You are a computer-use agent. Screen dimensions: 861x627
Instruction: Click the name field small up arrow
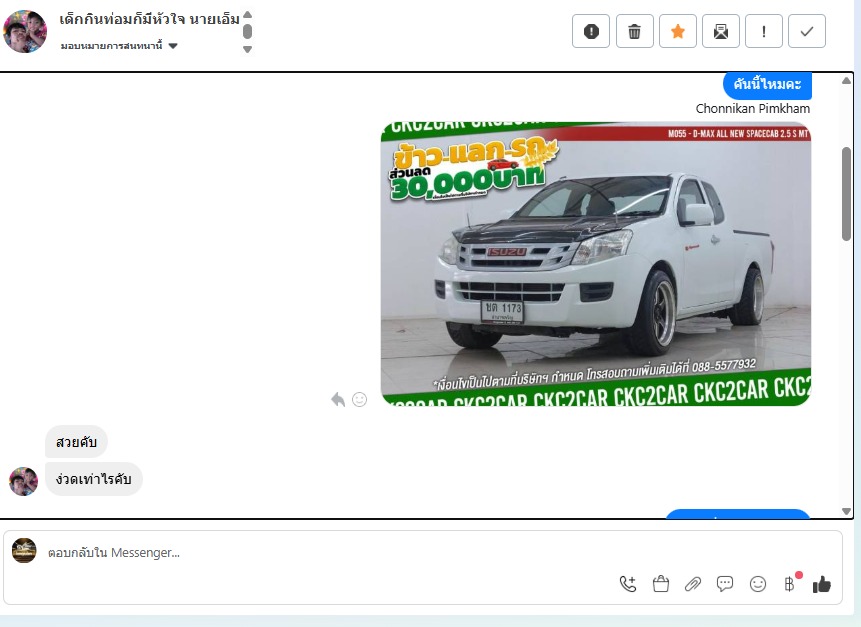click(x=248, y=15)
